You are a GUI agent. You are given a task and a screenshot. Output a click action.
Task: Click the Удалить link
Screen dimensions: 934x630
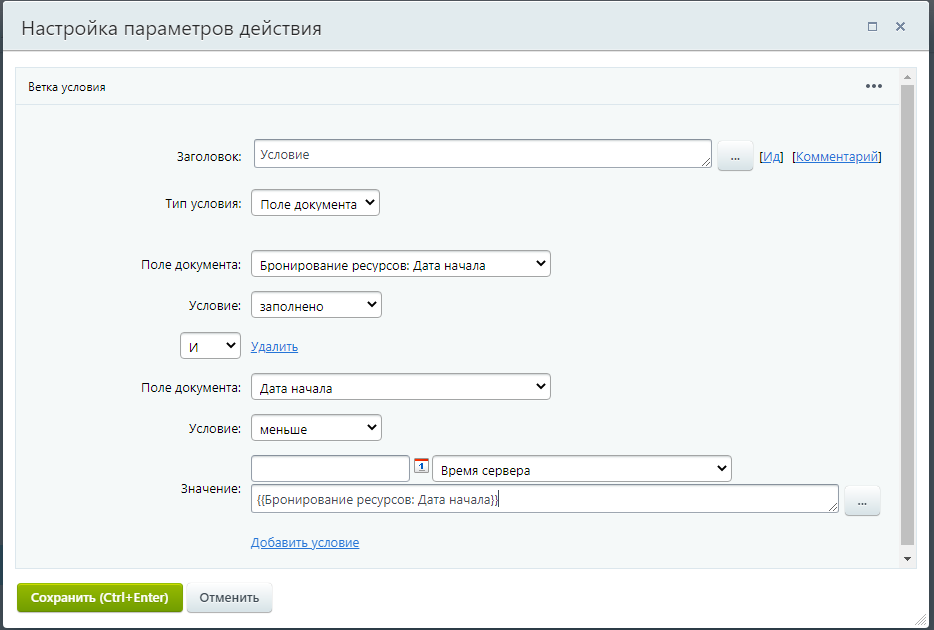point(274,347)
